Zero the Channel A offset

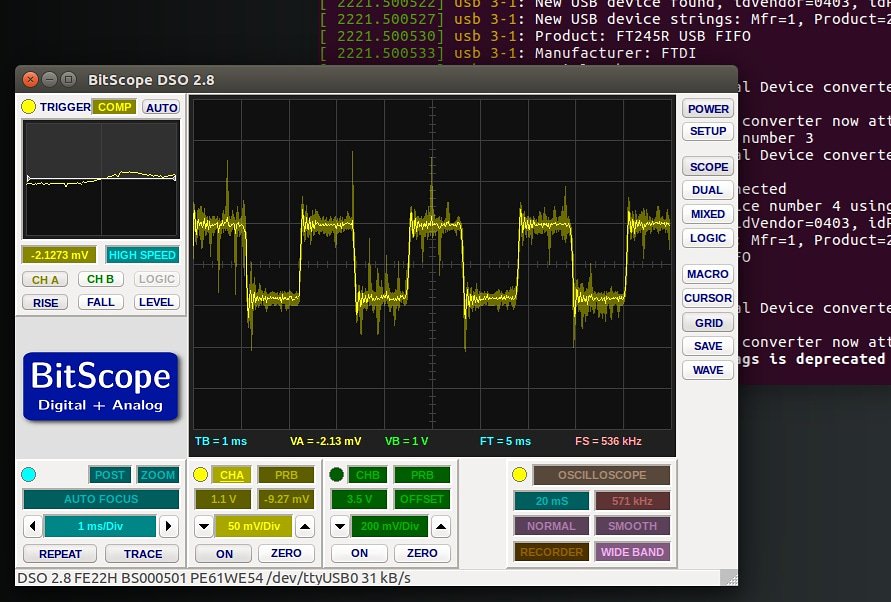click(287, 553)
